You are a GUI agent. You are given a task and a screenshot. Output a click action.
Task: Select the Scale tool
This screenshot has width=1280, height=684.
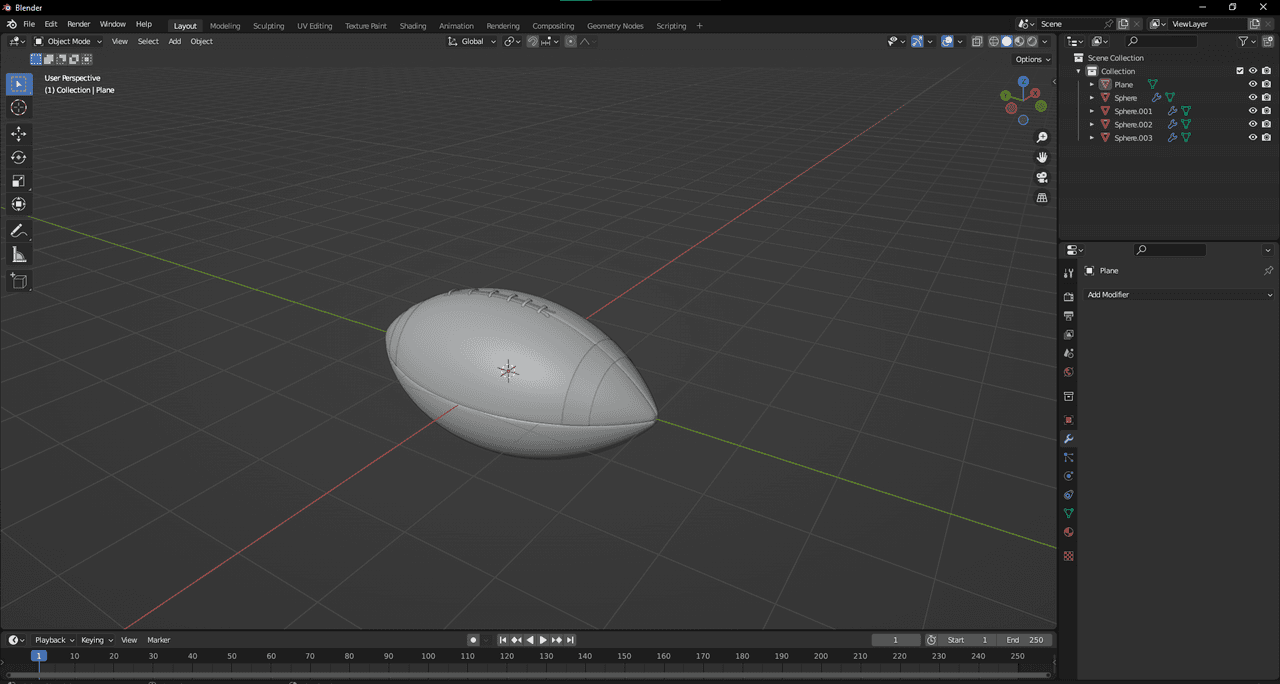18,181
